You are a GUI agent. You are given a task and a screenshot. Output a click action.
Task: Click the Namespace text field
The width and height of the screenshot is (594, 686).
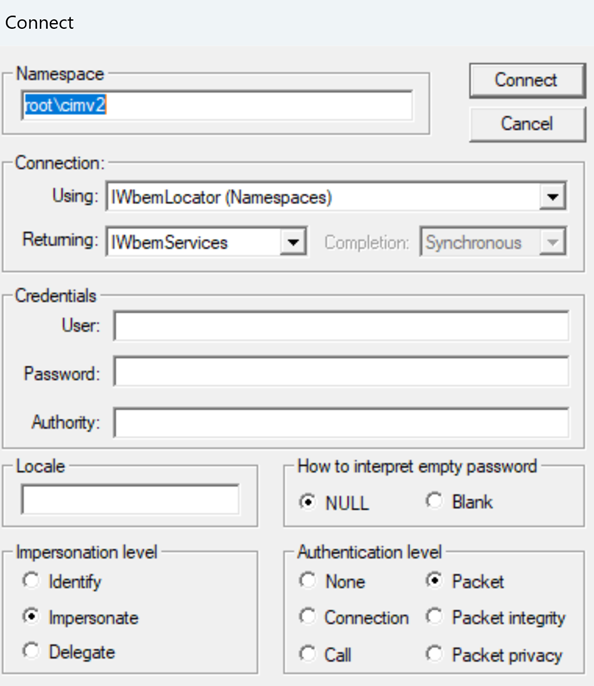point(217,105)
